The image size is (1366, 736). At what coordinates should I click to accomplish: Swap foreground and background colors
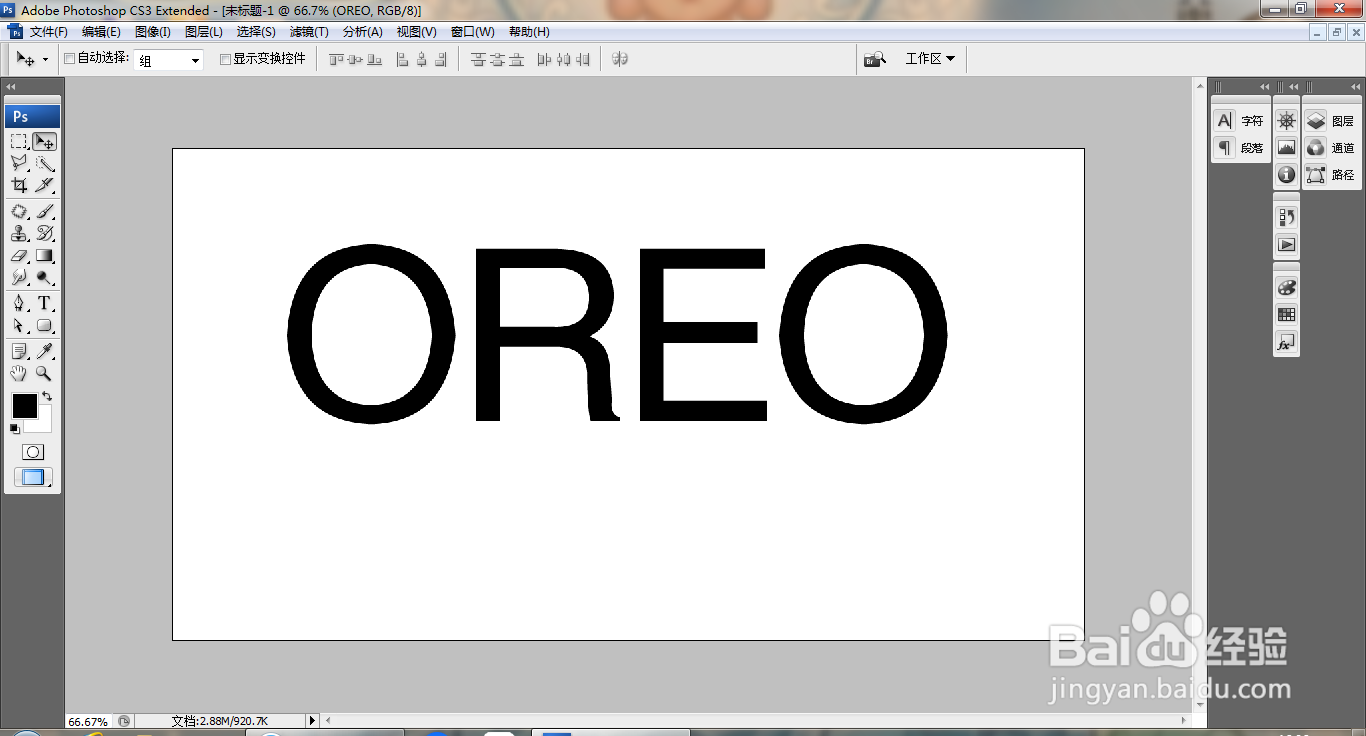[x=47, y=396]
